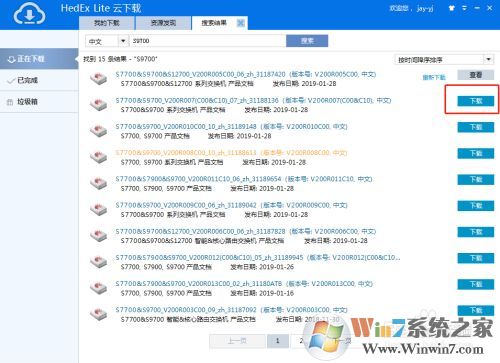Click the document icon of V200R011C10 result
This screenshot has height=363, width=500.
point(99,183)
